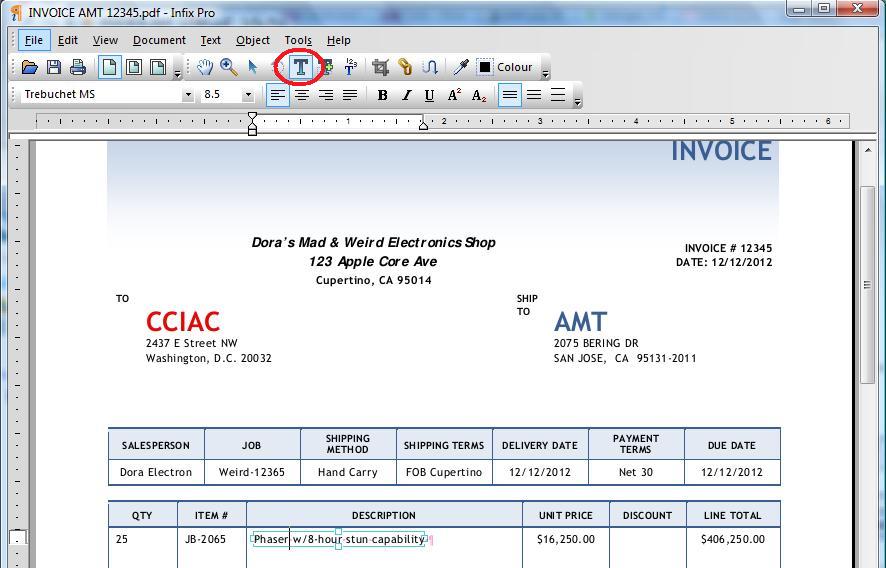886x568 pixels.
Task: Open the View menu
Action: [x=105, y=40]
